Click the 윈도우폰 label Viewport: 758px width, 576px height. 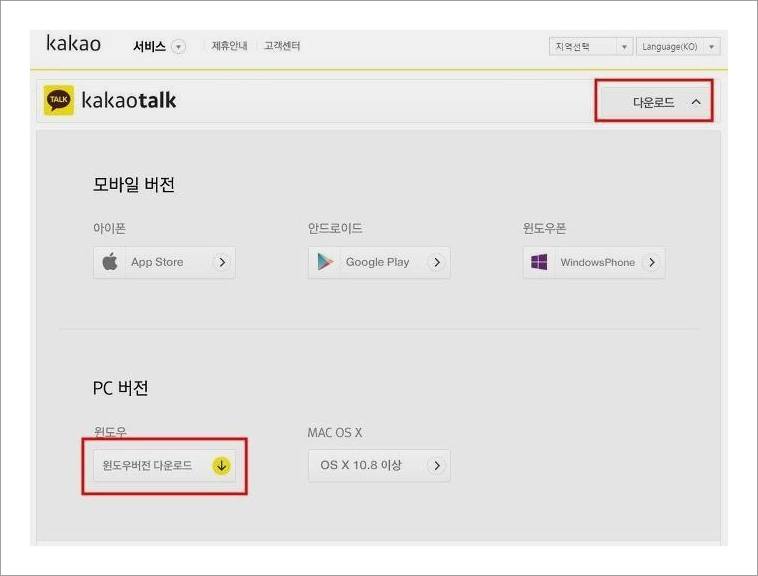[x=544, y=228]
